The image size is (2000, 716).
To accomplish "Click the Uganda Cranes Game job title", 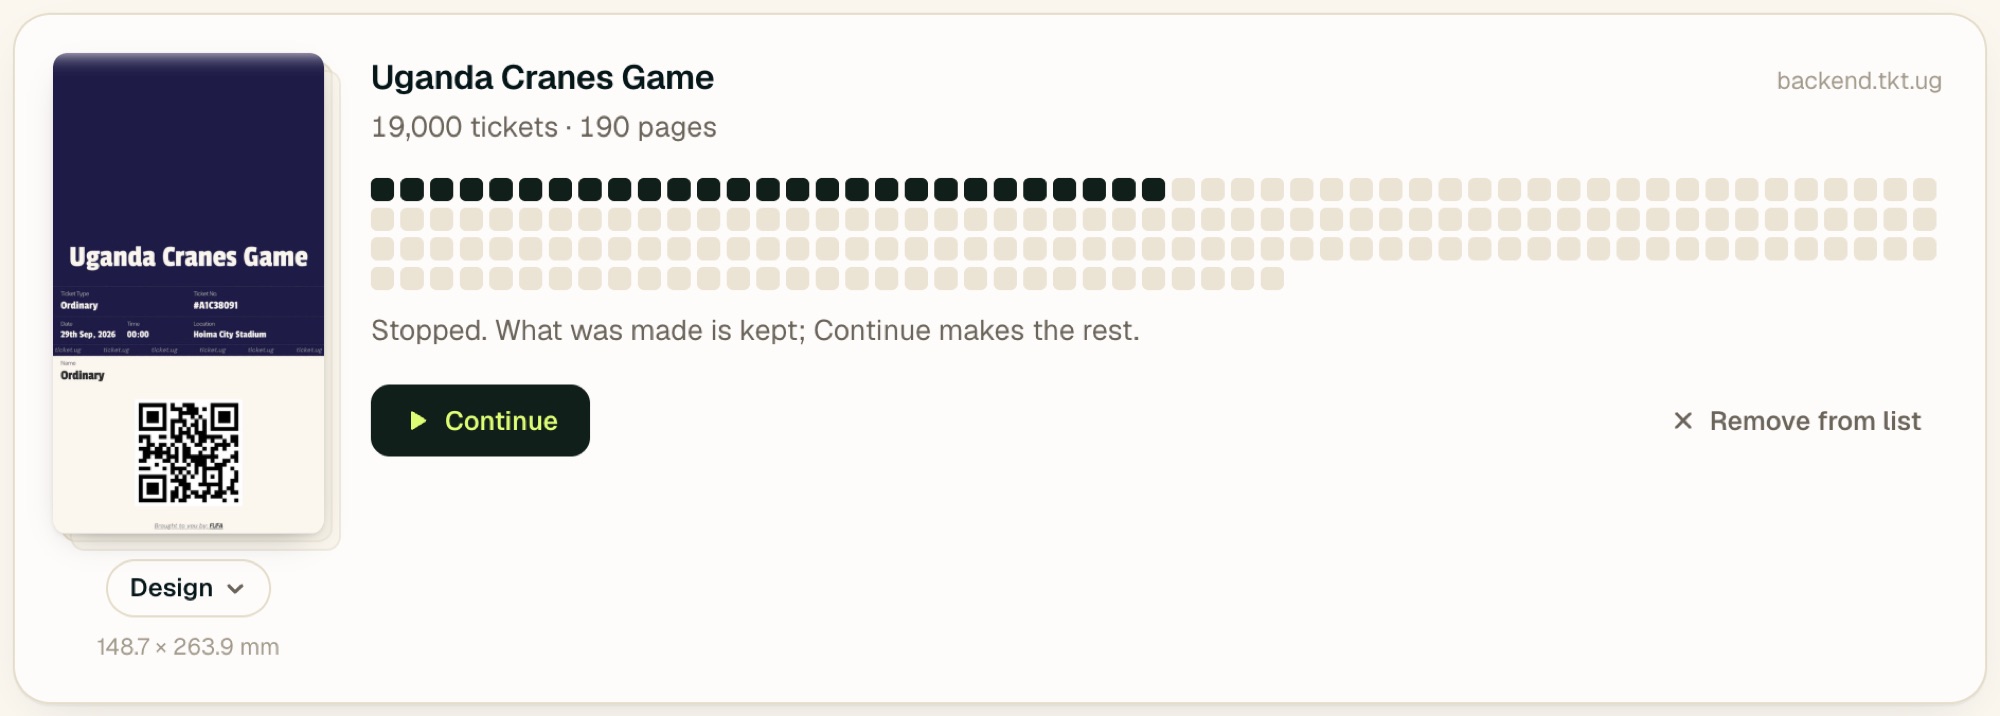I will point(542,78).
